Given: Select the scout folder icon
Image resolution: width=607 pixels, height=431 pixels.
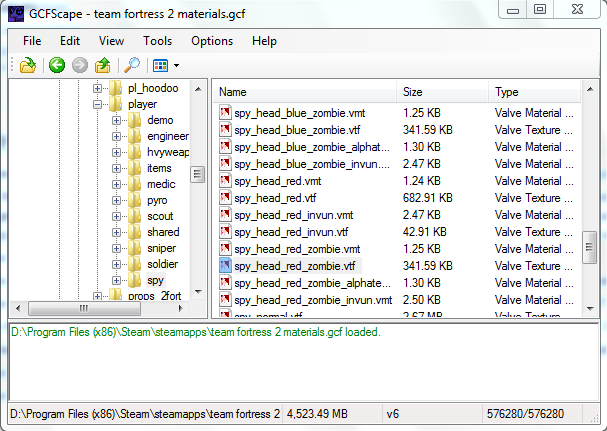Looking at the screenshot, I should point(134,216).
